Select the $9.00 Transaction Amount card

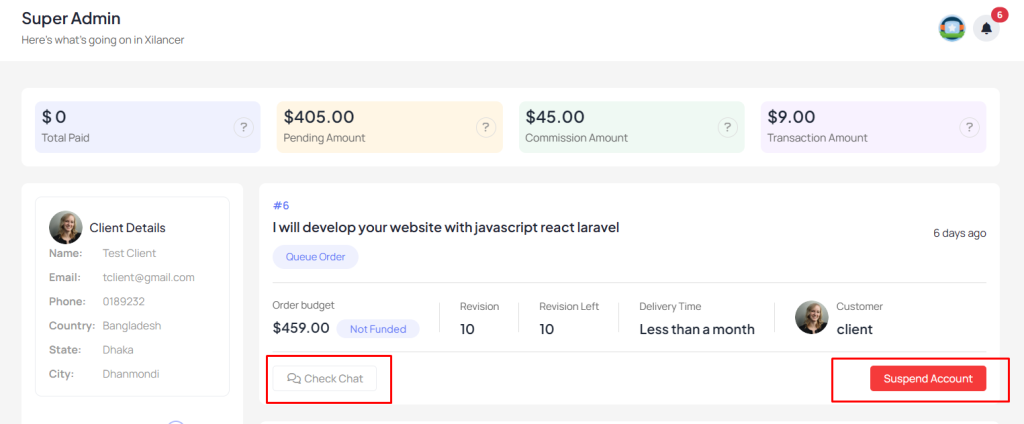(x=873, y=127)
